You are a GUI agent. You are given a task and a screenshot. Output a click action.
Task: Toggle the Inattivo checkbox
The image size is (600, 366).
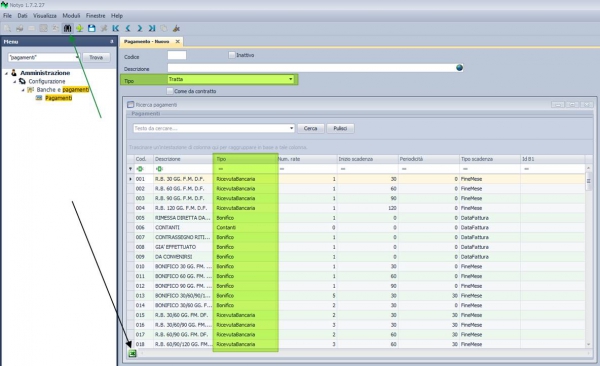point(232,55)
